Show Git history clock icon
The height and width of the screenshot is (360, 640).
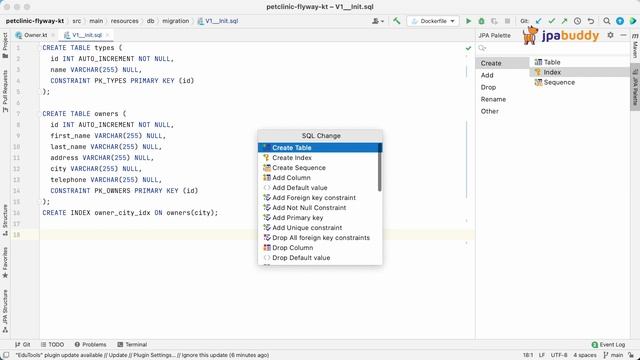coord(578,21)
